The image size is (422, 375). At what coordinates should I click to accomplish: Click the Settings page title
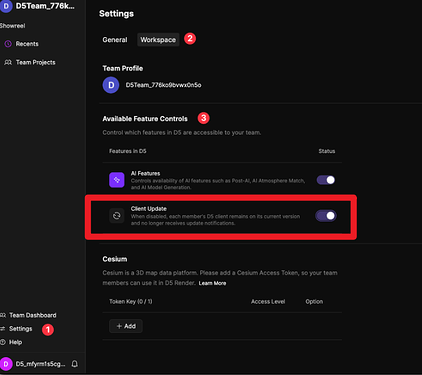tap(116, 14)
